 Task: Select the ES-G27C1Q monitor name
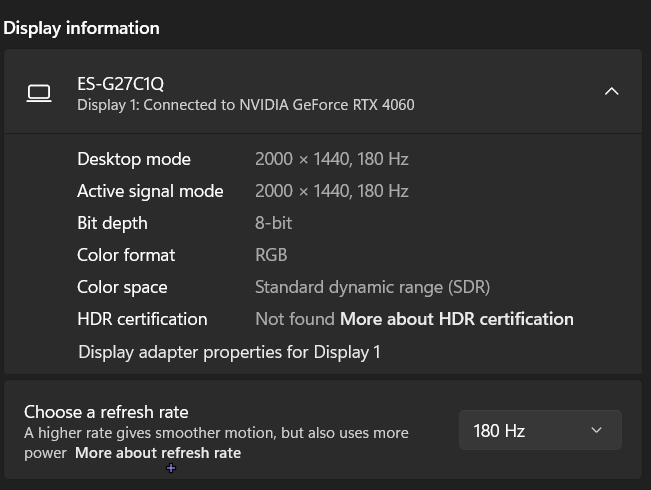pyautogui.click(x=120, y=84)
